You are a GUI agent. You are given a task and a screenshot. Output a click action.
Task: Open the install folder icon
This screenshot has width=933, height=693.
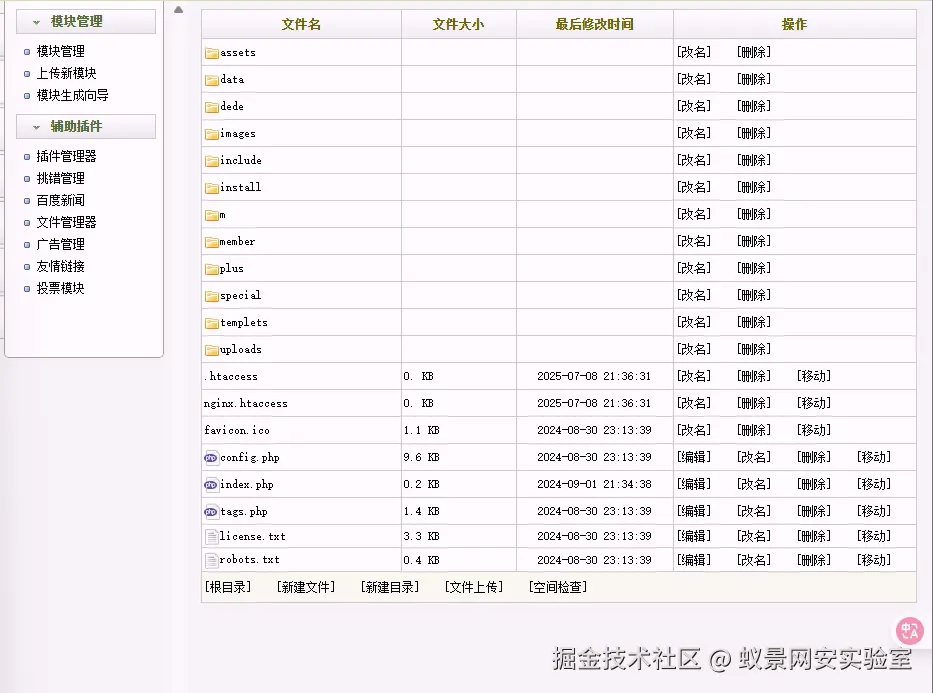point(212,188)
